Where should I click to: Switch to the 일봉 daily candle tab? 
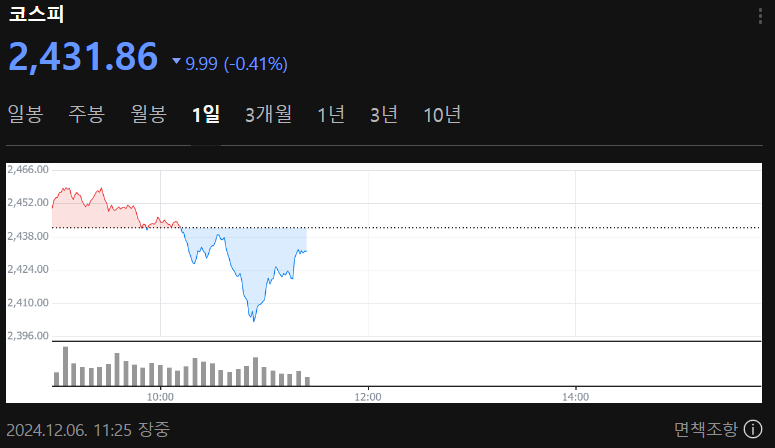(x=25, y=115)
